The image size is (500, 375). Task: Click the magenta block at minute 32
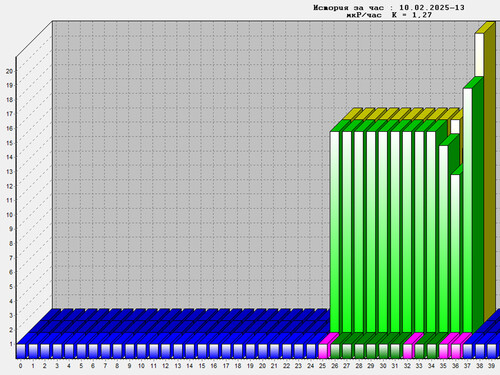407,351
